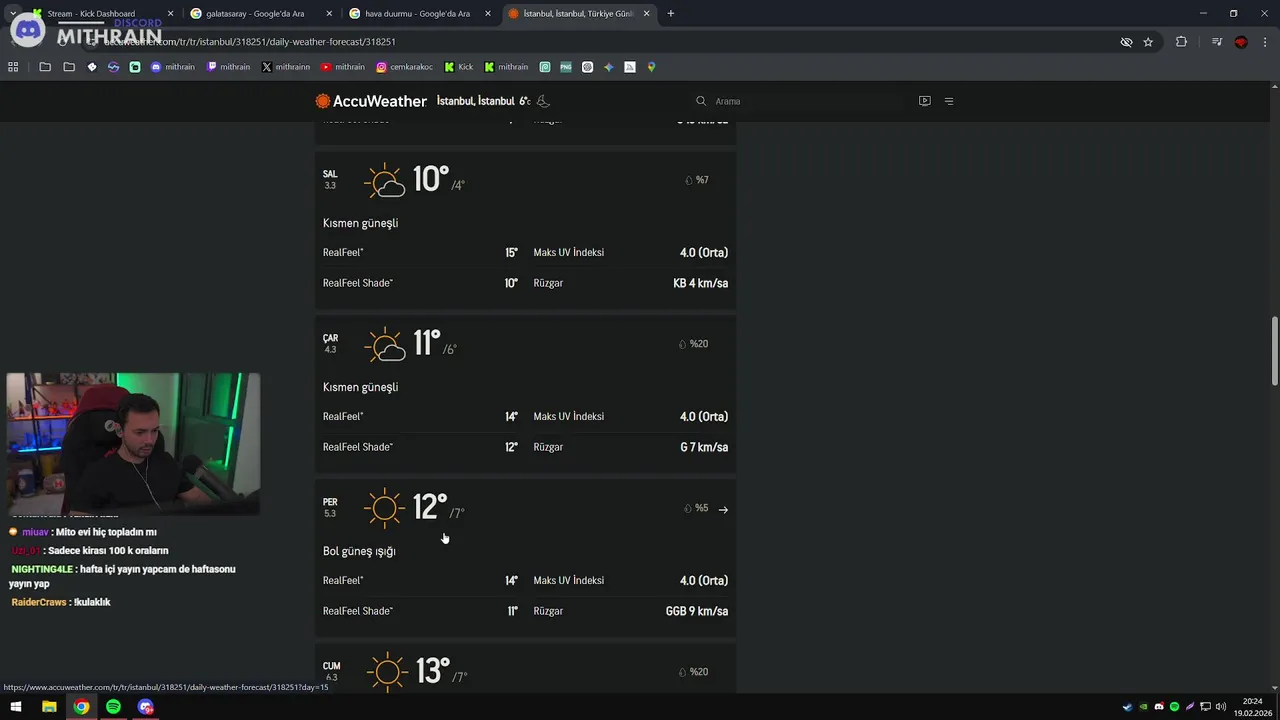Click the Chrome taskbar icon
This screenshot has height=720, width=1280.
[81, 707]
